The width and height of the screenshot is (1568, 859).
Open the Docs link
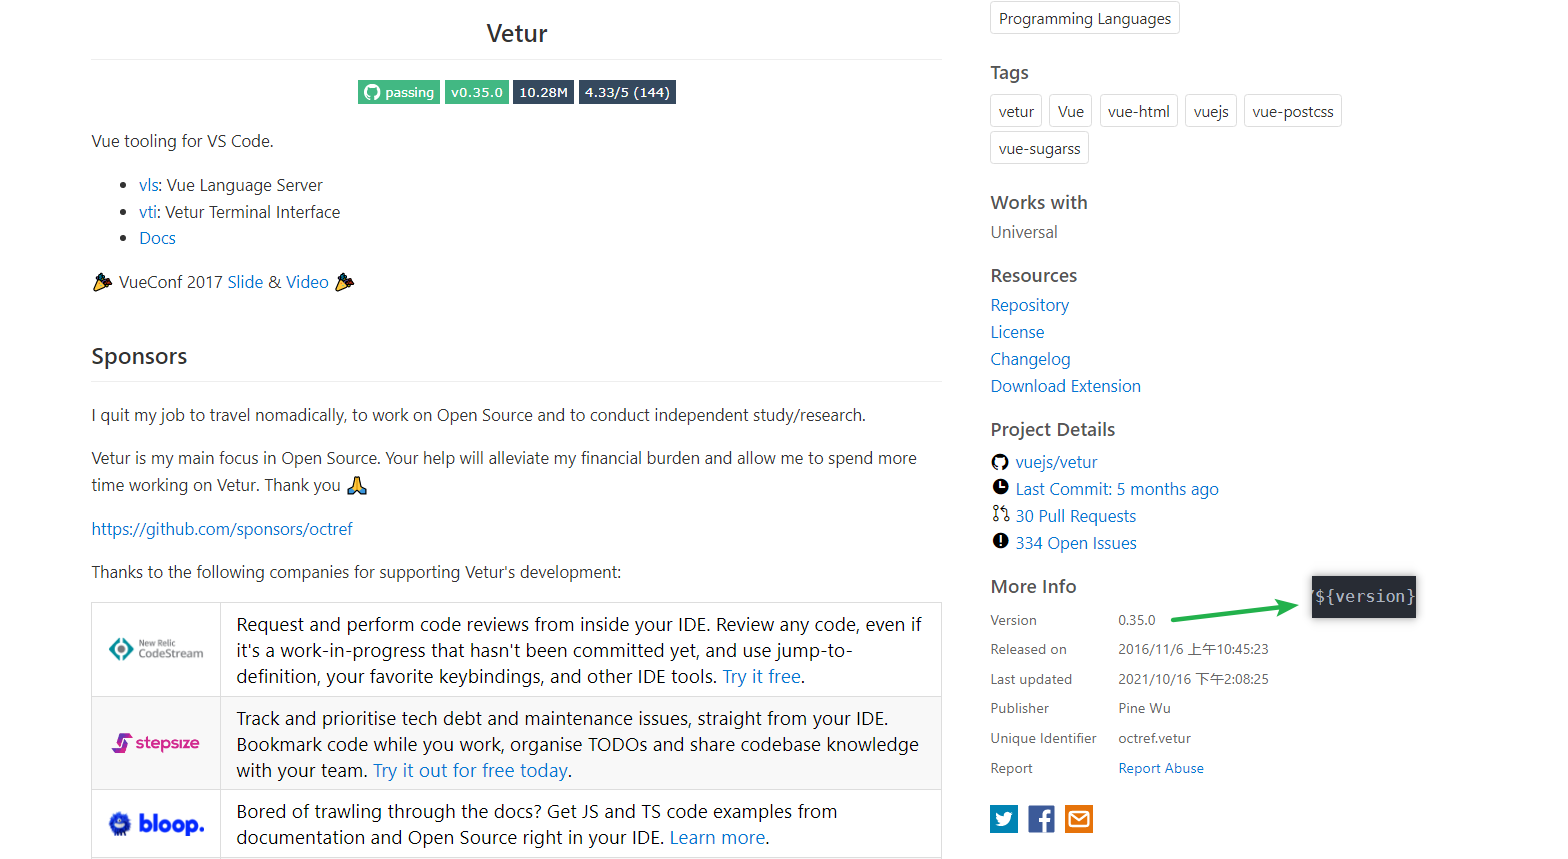click(157, 238)
